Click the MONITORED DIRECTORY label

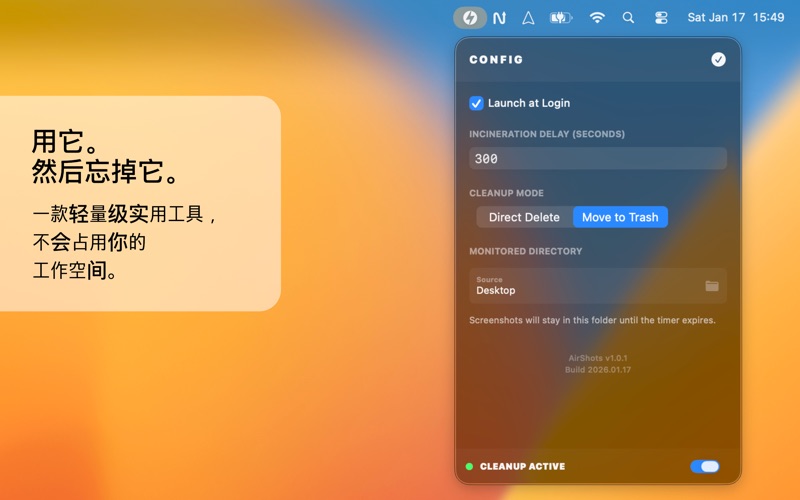click(526, 252)
